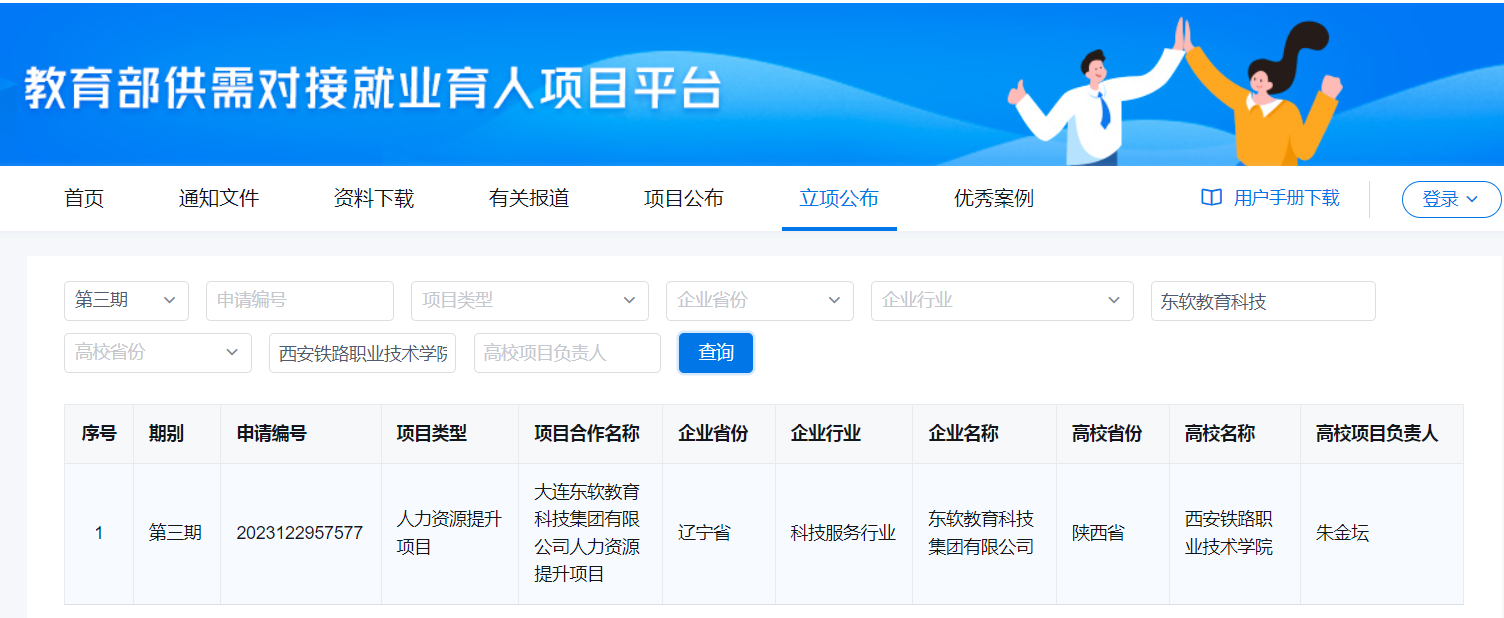Expand the 第三期 period dropdown
This screenshot has width=1504, height=618.
[x=126, y=301]
